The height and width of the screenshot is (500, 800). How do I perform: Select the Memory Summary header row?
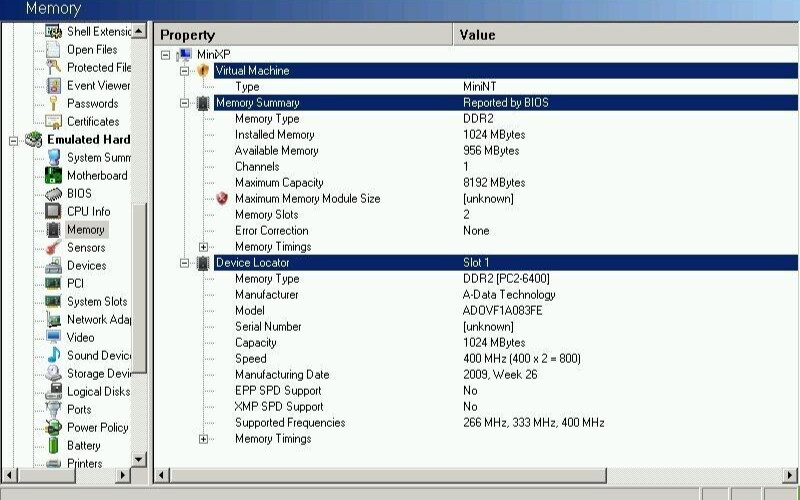pyautogui.click(x=506, y=103)
